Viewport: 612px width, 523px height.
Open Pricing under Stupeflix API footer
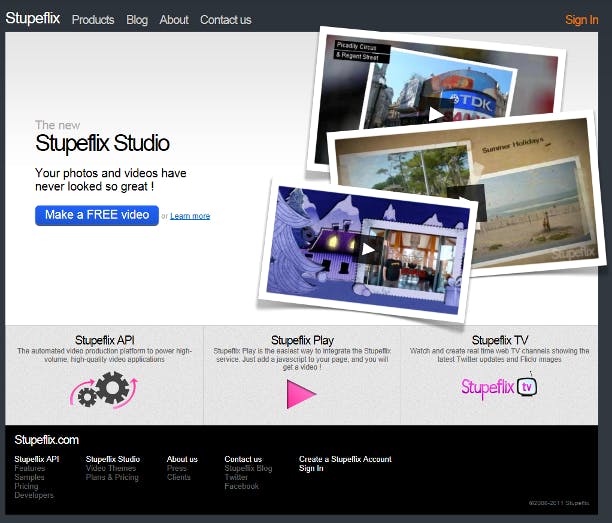coord(26,486)
